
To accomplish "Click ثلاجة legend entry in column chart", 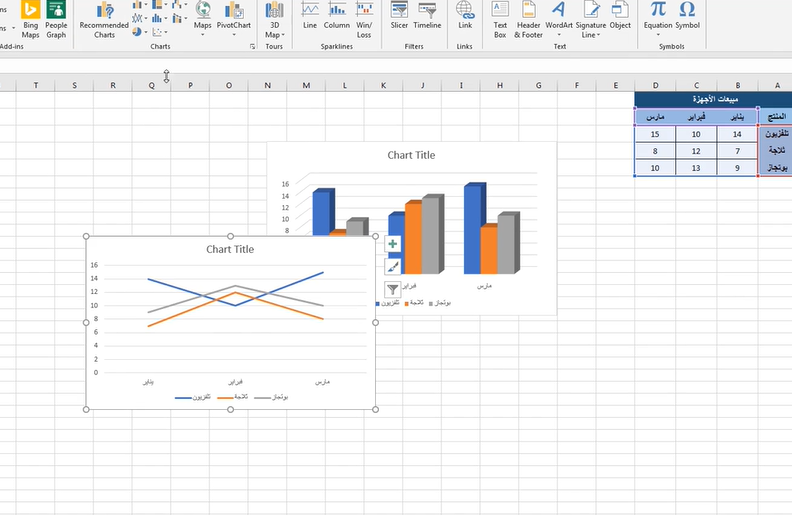I will pyautogui.click(x=414, y=303).
